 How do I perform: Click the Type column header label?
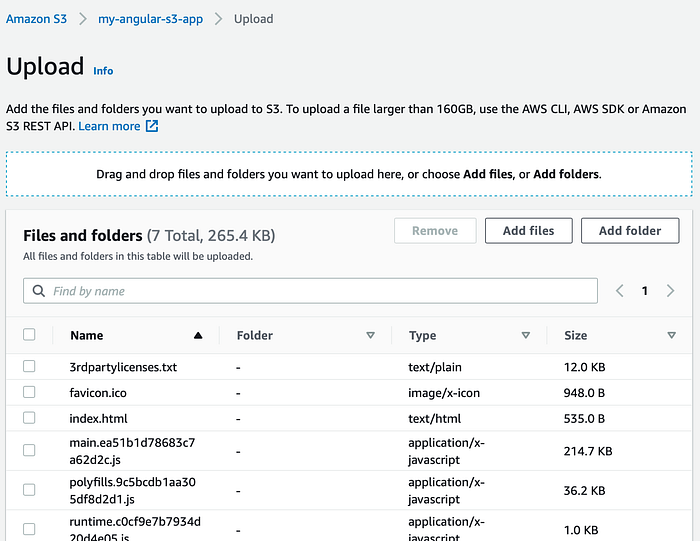[x=422, y=336]
